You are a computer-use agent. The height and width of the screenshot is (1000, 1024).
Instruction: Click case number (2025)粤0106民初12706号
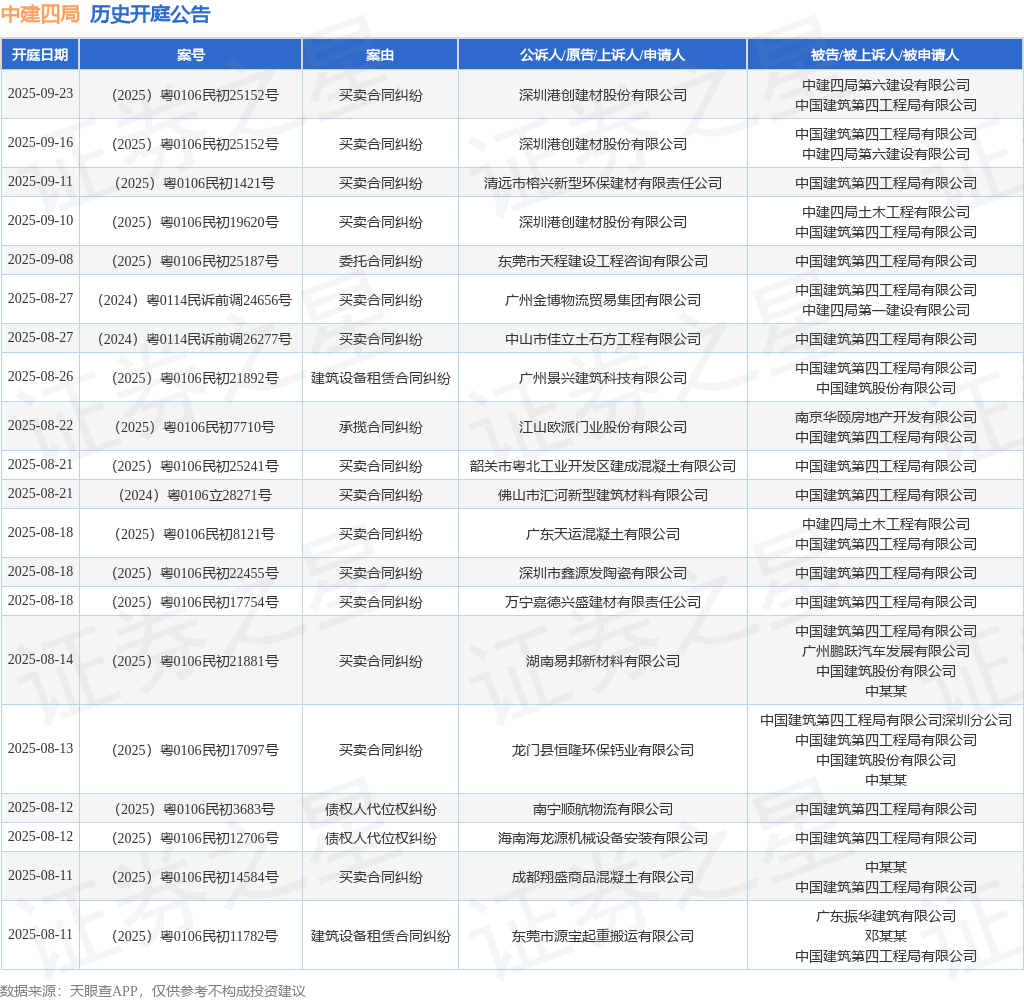click(x=195, y=838)
